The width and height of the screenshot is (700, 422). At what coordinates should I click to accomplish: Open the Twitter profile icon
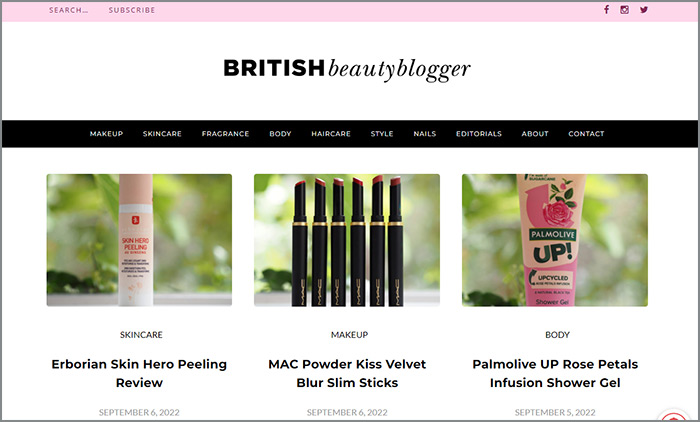[644, 9]
